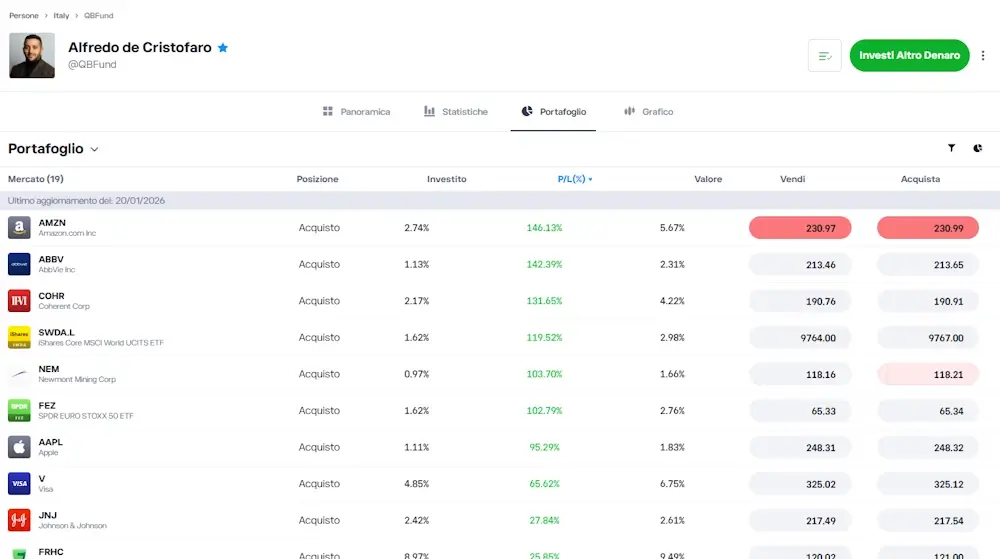Click Investi Altro Denaro button
Viewport: 1000px width, 559px height.
pos(909,56)
